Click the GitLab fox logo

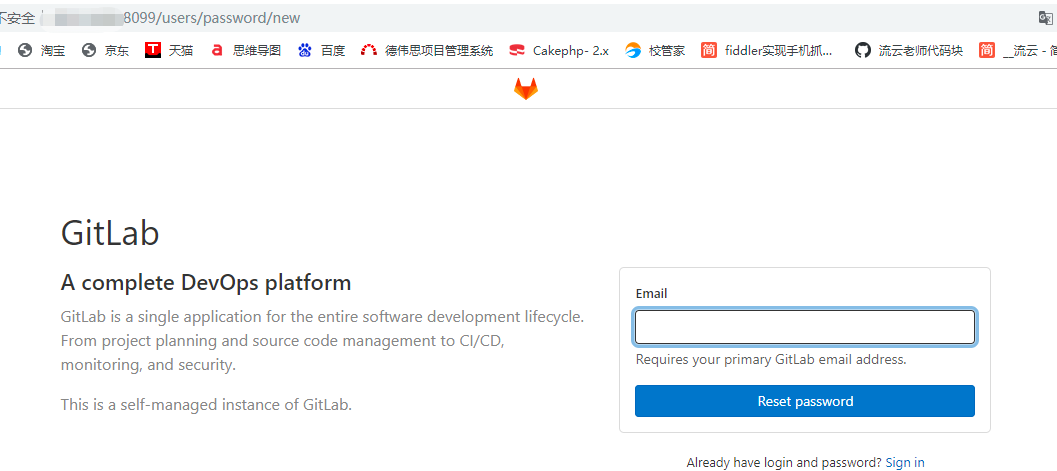[526, 89]
